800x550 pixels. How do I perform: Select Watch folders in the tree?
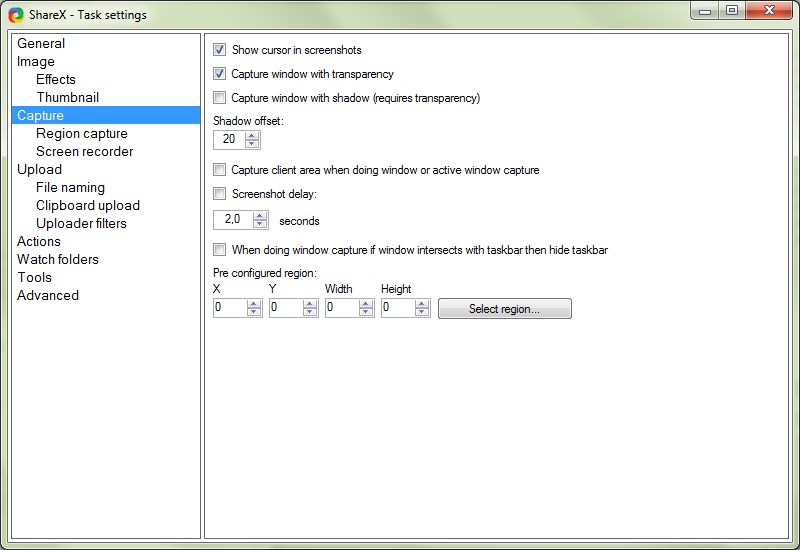coord(58,259)
